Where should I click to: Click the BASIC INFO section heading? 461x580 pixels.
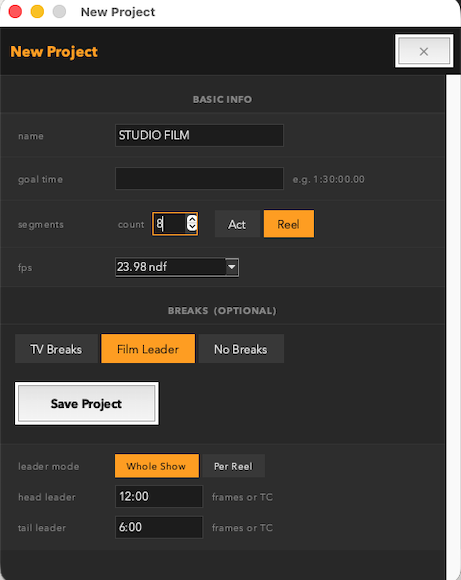(222, 99)
